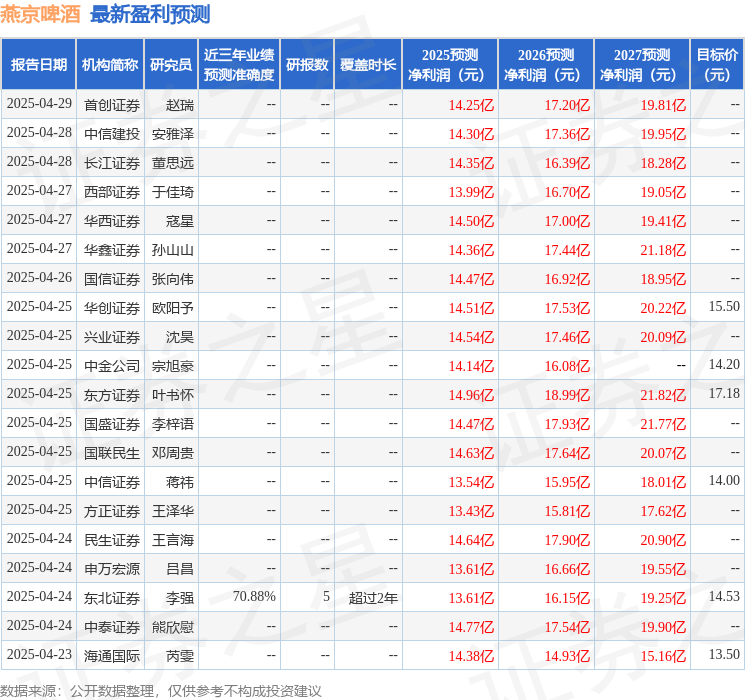The height and width of the screenshot is (700, 745).
Task: Click the 14.53 target price
Action: (724, 596)
